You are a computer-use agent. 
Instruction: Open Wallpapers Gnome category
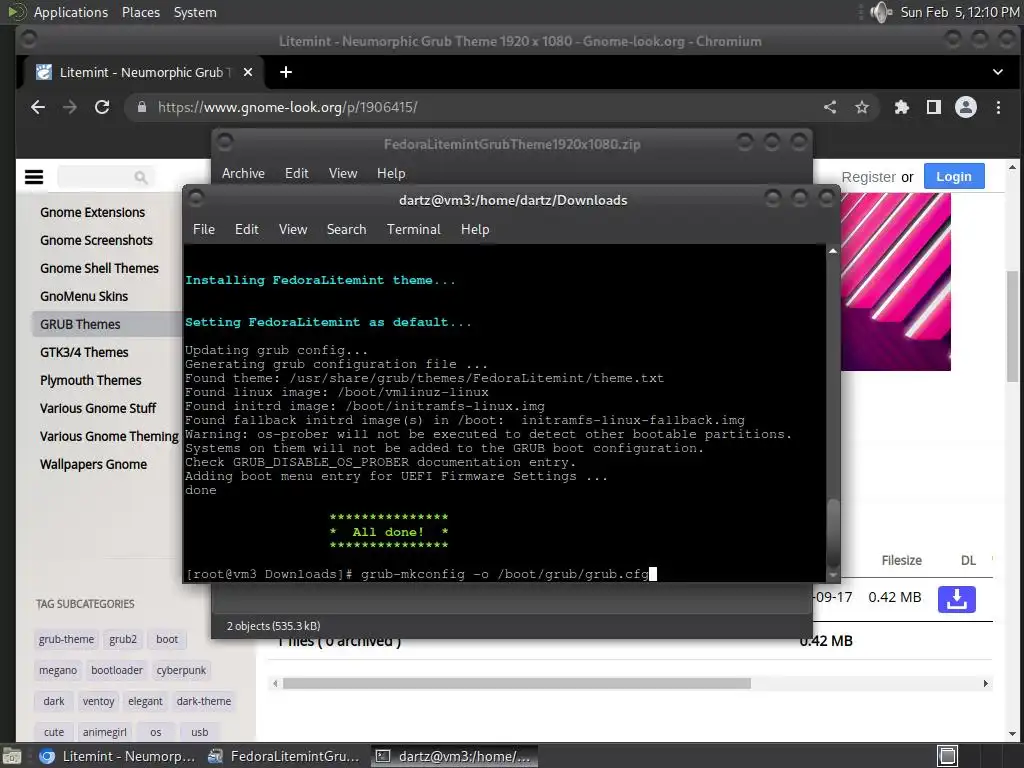[93, 464]
